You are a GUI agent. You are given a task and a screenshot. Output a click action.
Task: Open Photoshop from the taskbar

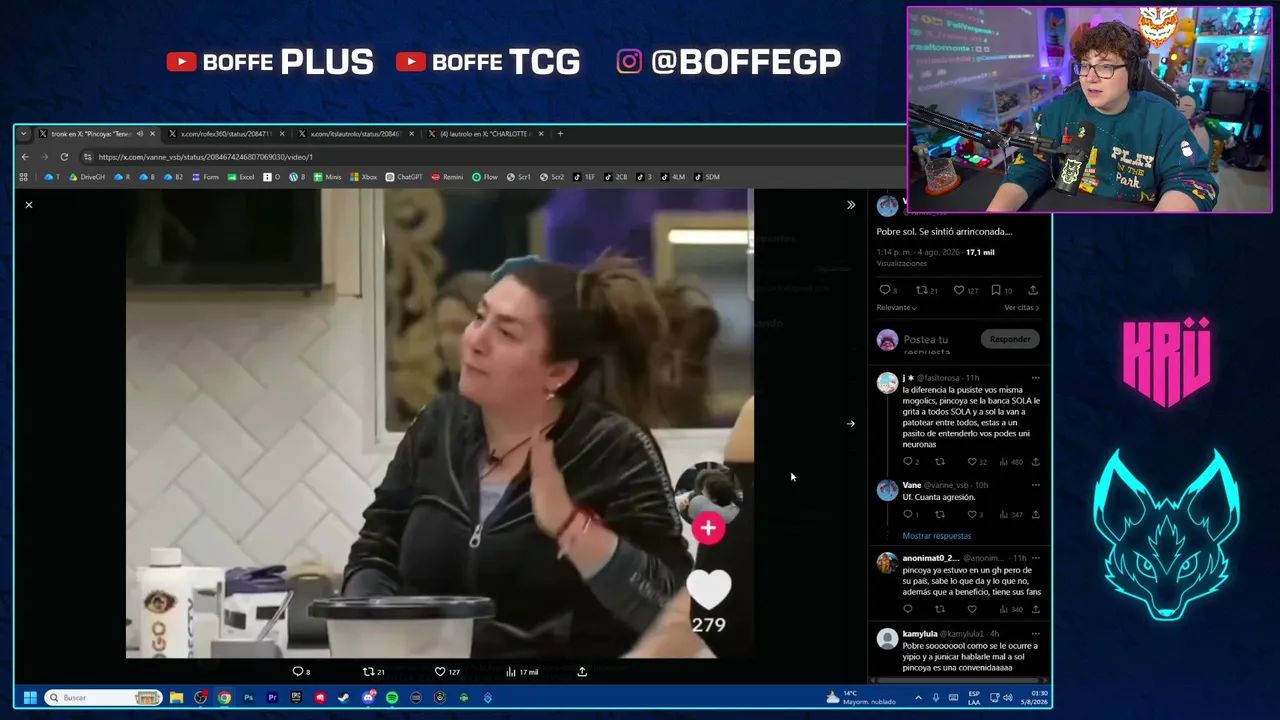click(248, 698)
